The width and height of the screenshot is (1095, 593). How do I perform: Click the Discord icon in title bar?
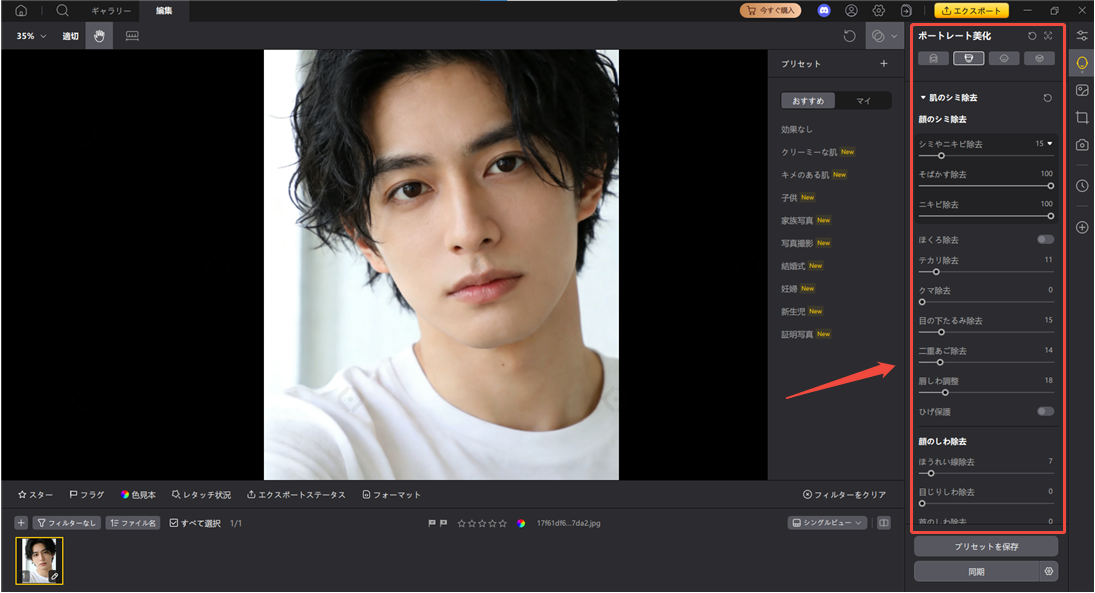(x=824, y=10)
